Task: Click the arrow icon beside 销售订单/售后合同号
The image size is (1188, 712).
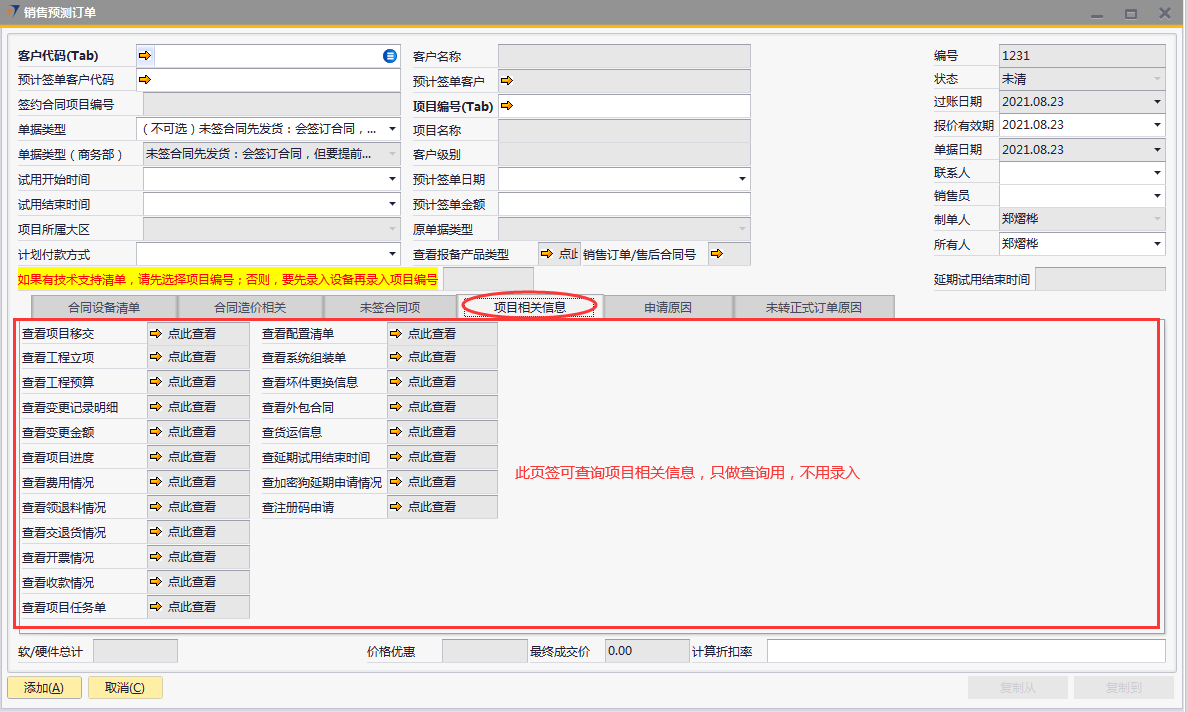Action: pyautogui.click(x=716, y=254)
